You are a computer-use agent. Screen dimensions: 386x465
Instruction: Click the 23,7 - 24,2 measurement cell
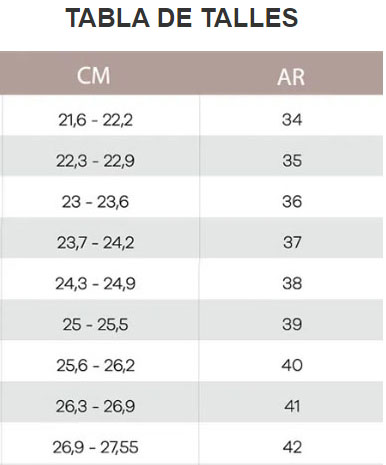(x=100, y=238)
